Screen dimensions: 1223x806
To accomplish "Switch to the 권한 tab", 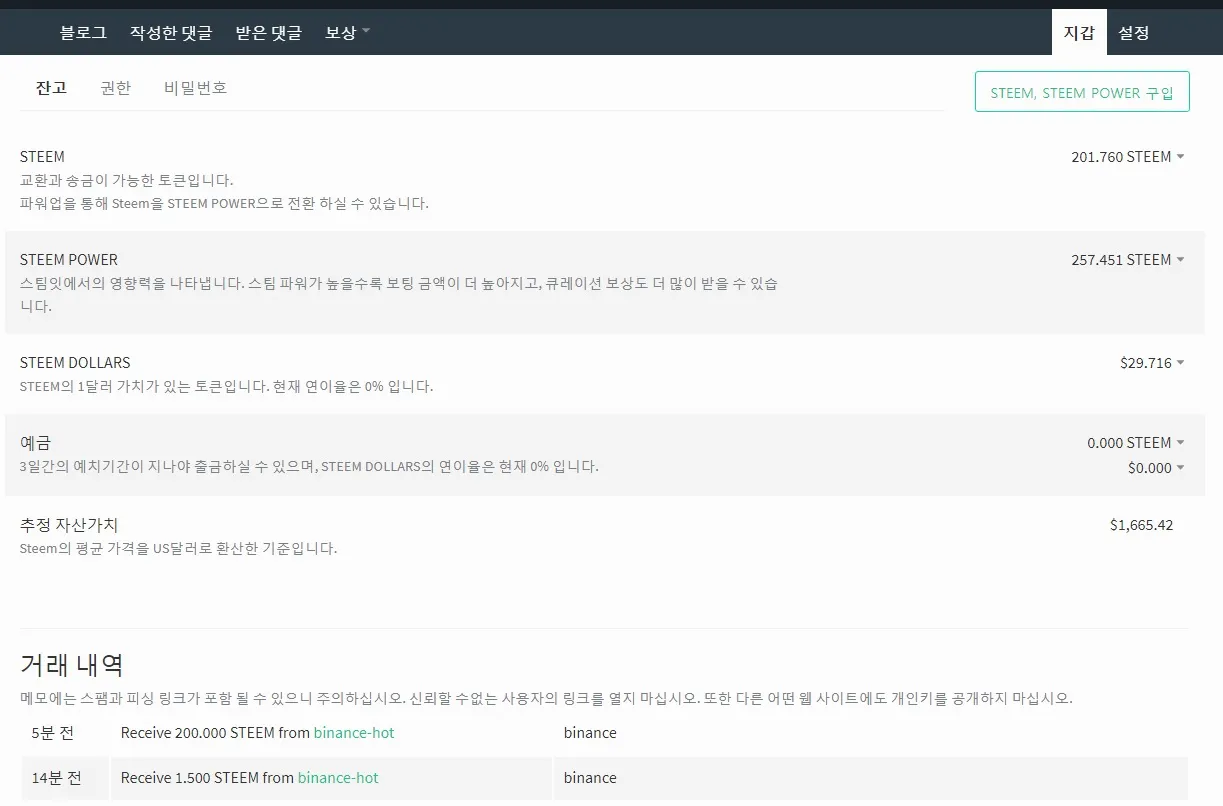I will pyautogui.click(x=115, y=88).
